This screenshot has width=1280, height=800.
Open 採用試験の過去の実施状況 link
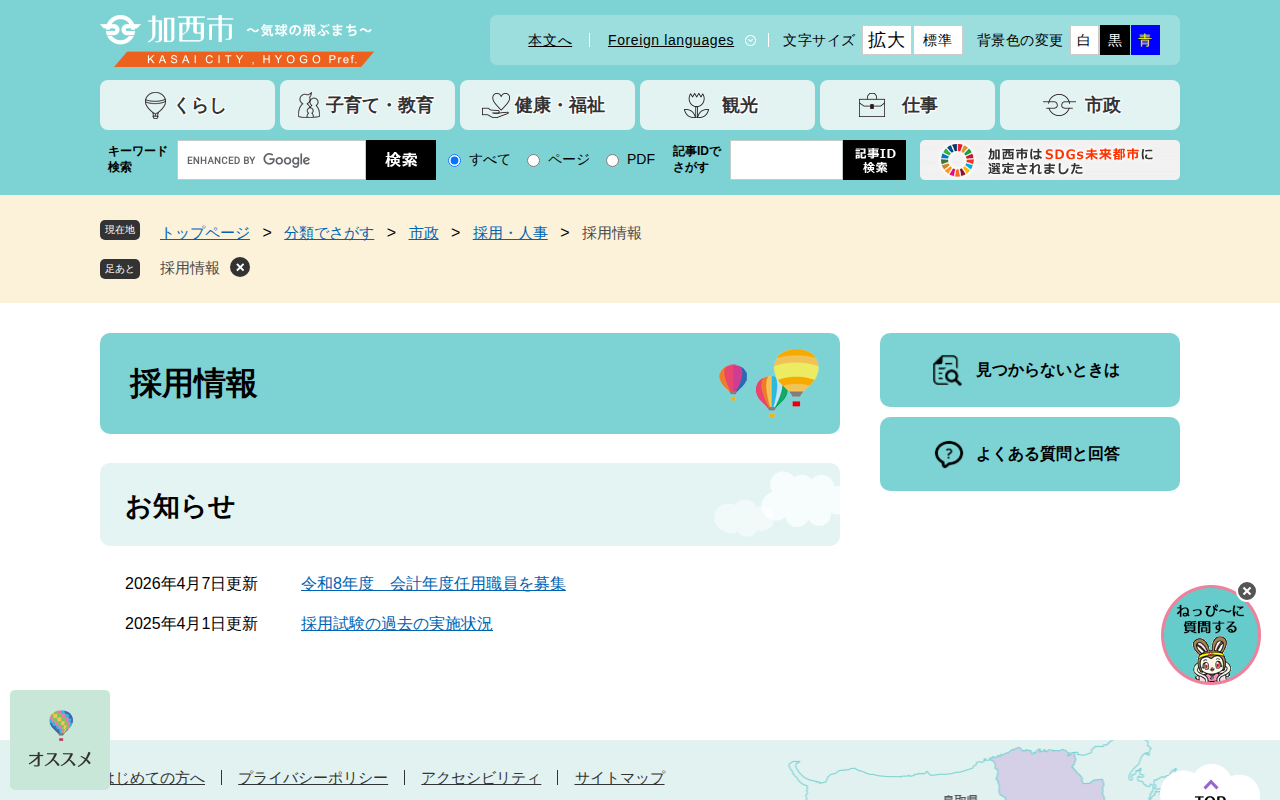point(397,624)
